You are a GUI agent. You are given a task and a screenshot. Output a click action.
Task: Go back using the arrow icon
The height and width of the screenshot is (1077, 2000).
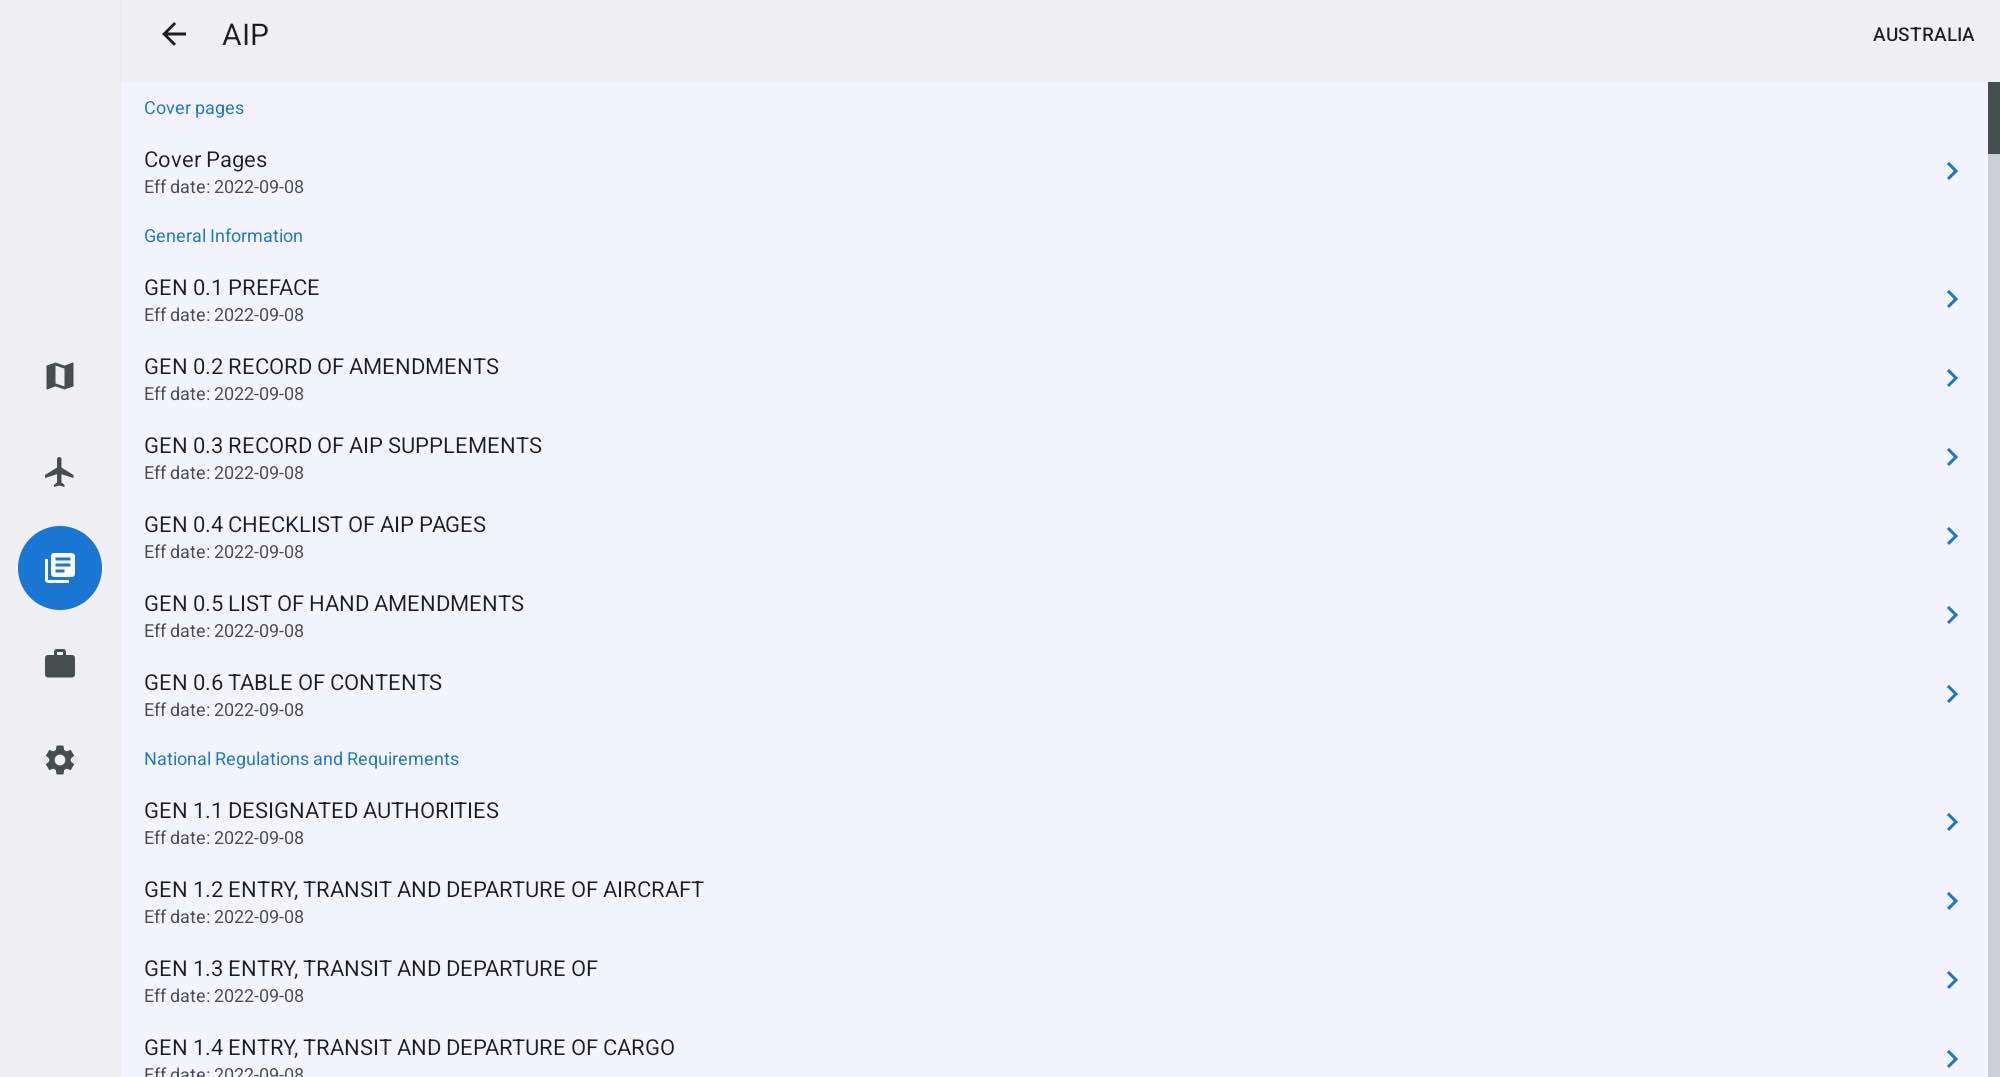pyautogui.click(x=174, y=34)
